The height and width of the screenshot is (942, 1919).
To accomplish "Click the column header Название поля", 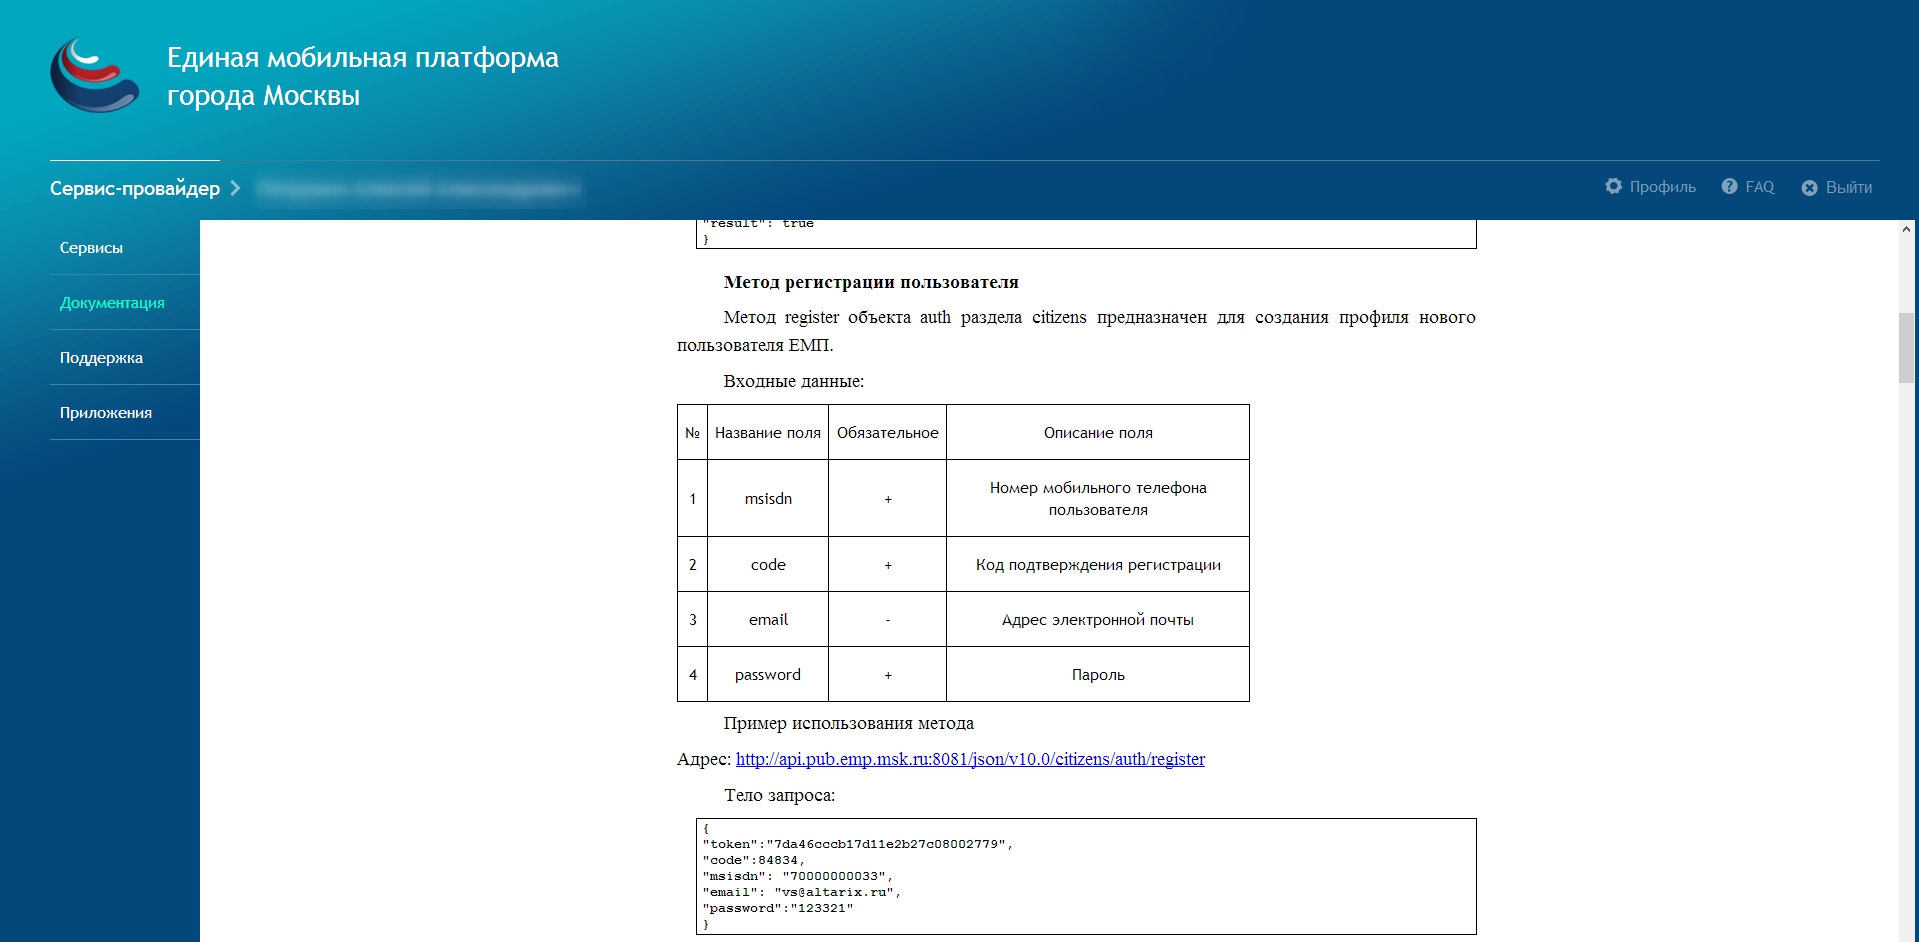I will pyautogui.click(x=768, y=432).
